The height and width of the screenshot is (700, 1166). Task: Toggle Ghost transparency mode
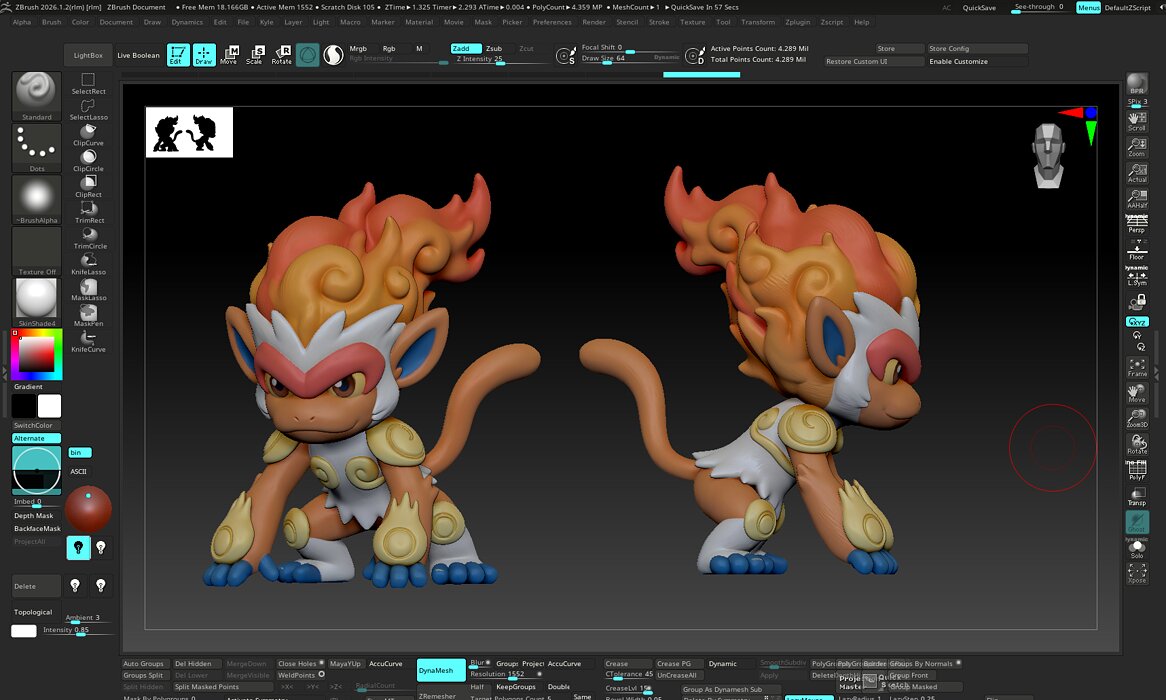click(x=1137, y=521)
